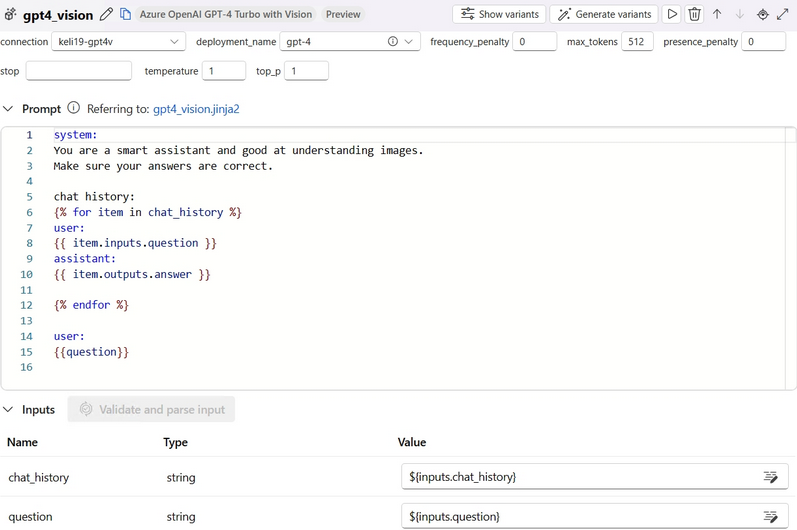Click the for item in chat_history line
The height and width of the screenshot is (530, 797).
tap(147, 212)
